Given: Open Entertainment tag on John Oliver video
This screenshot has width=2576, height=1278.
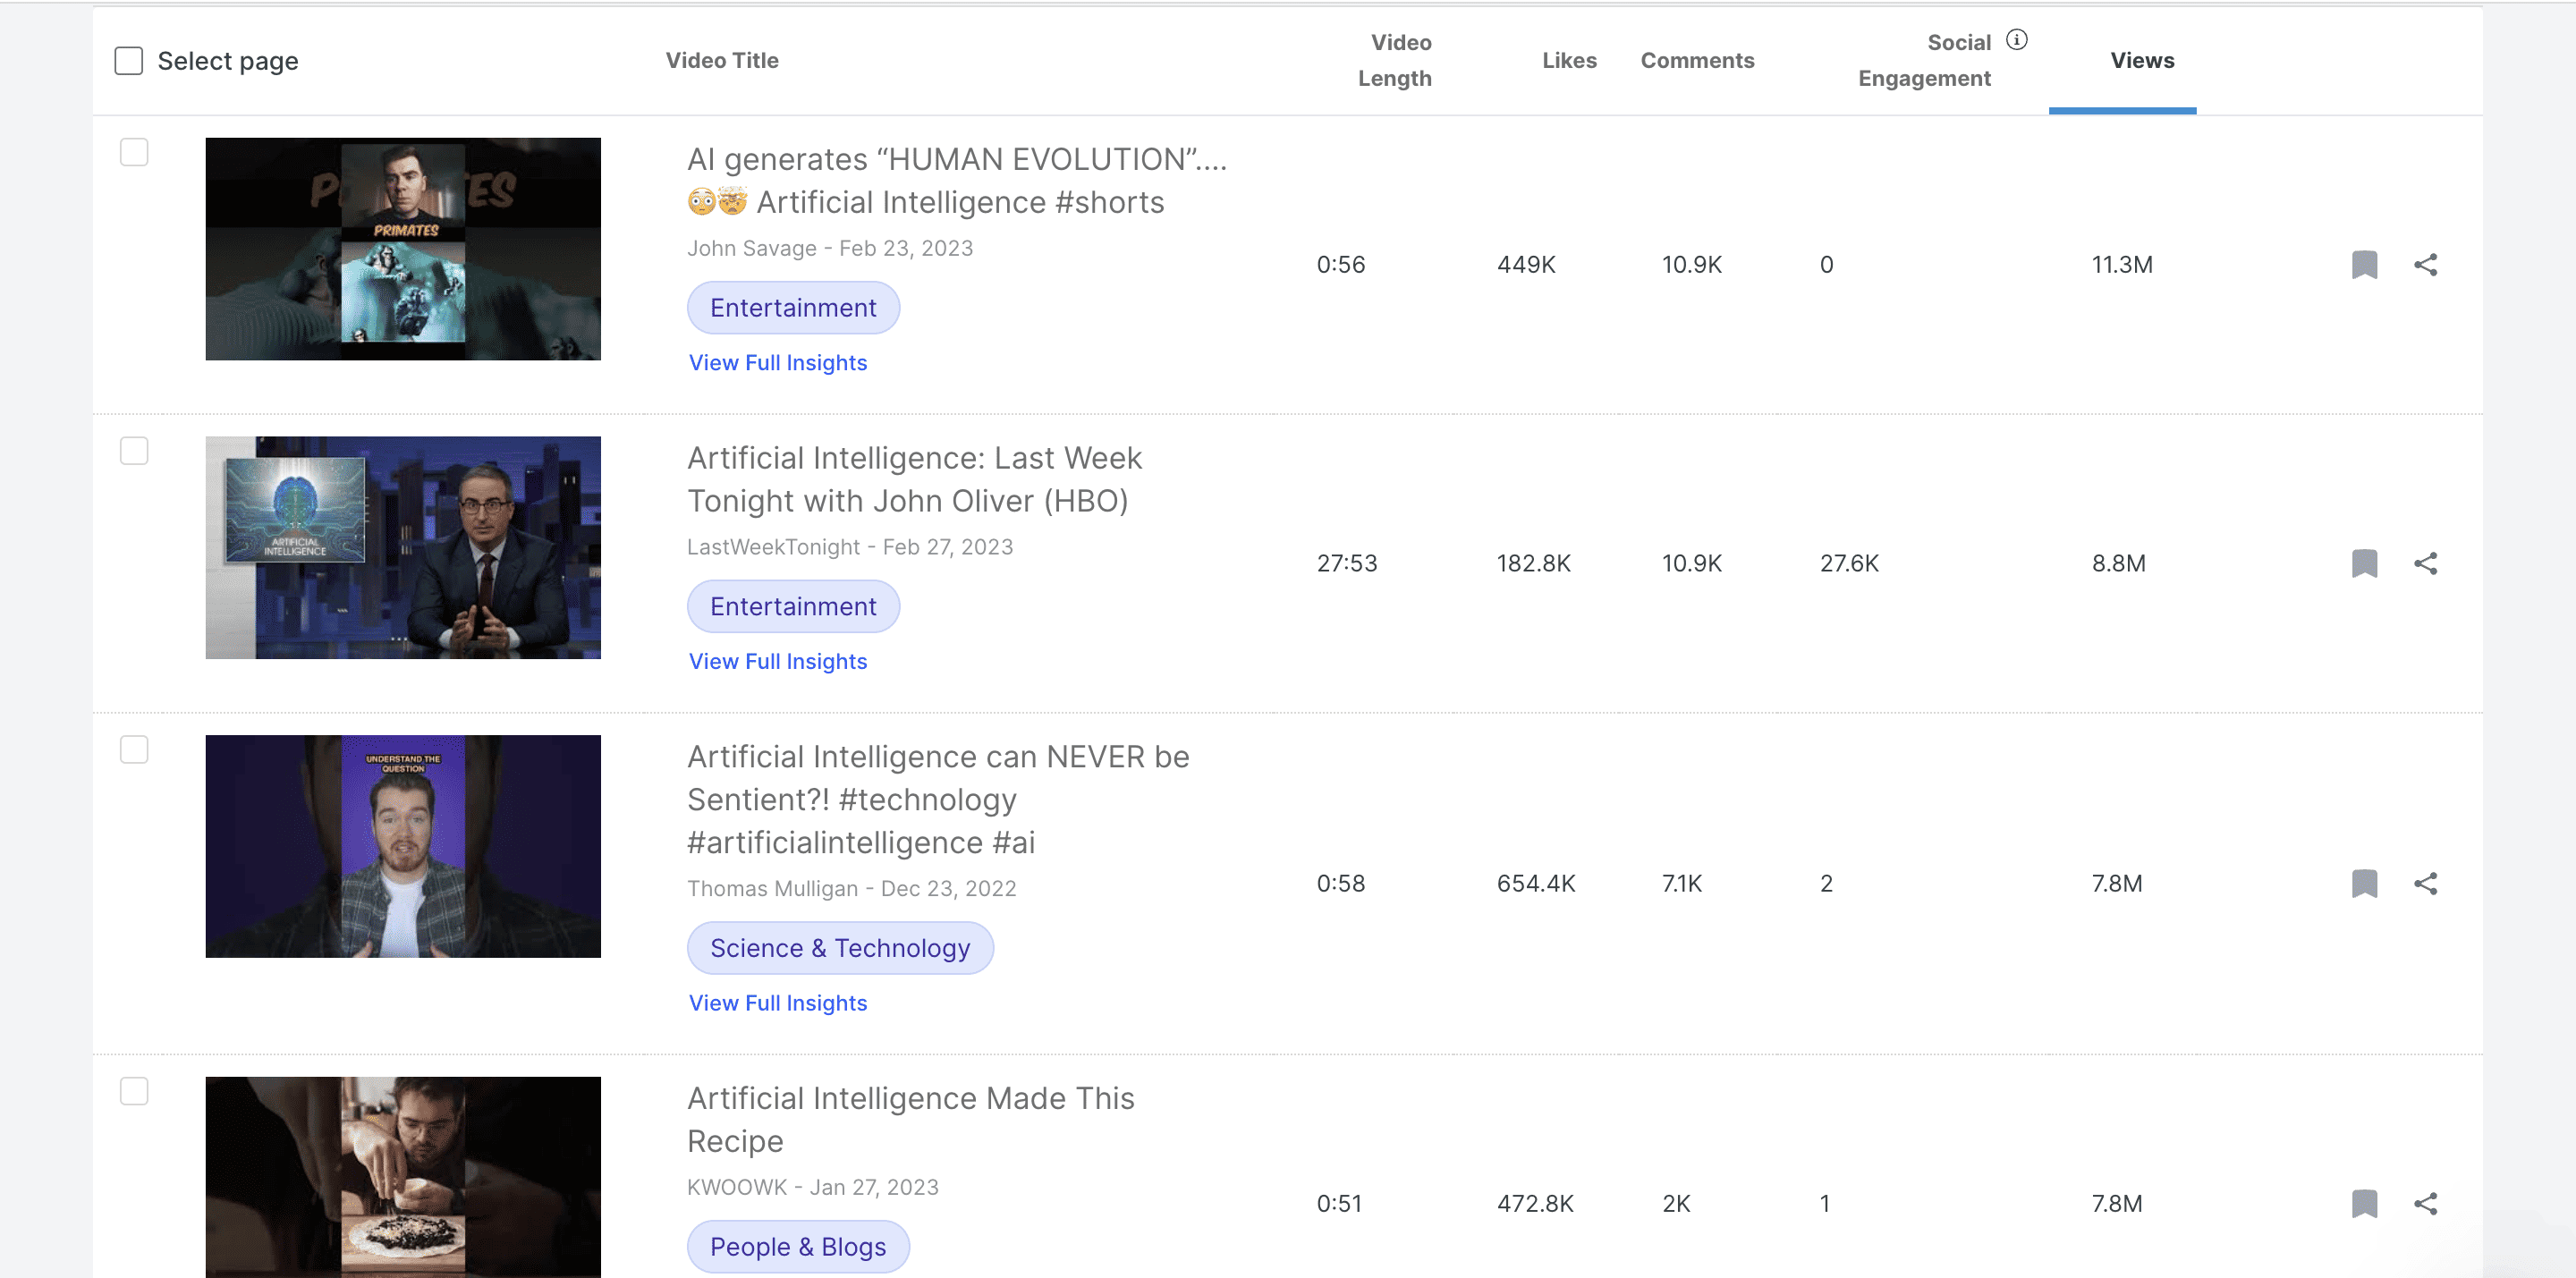Looking at the screenshot, I should pos(793,606).
